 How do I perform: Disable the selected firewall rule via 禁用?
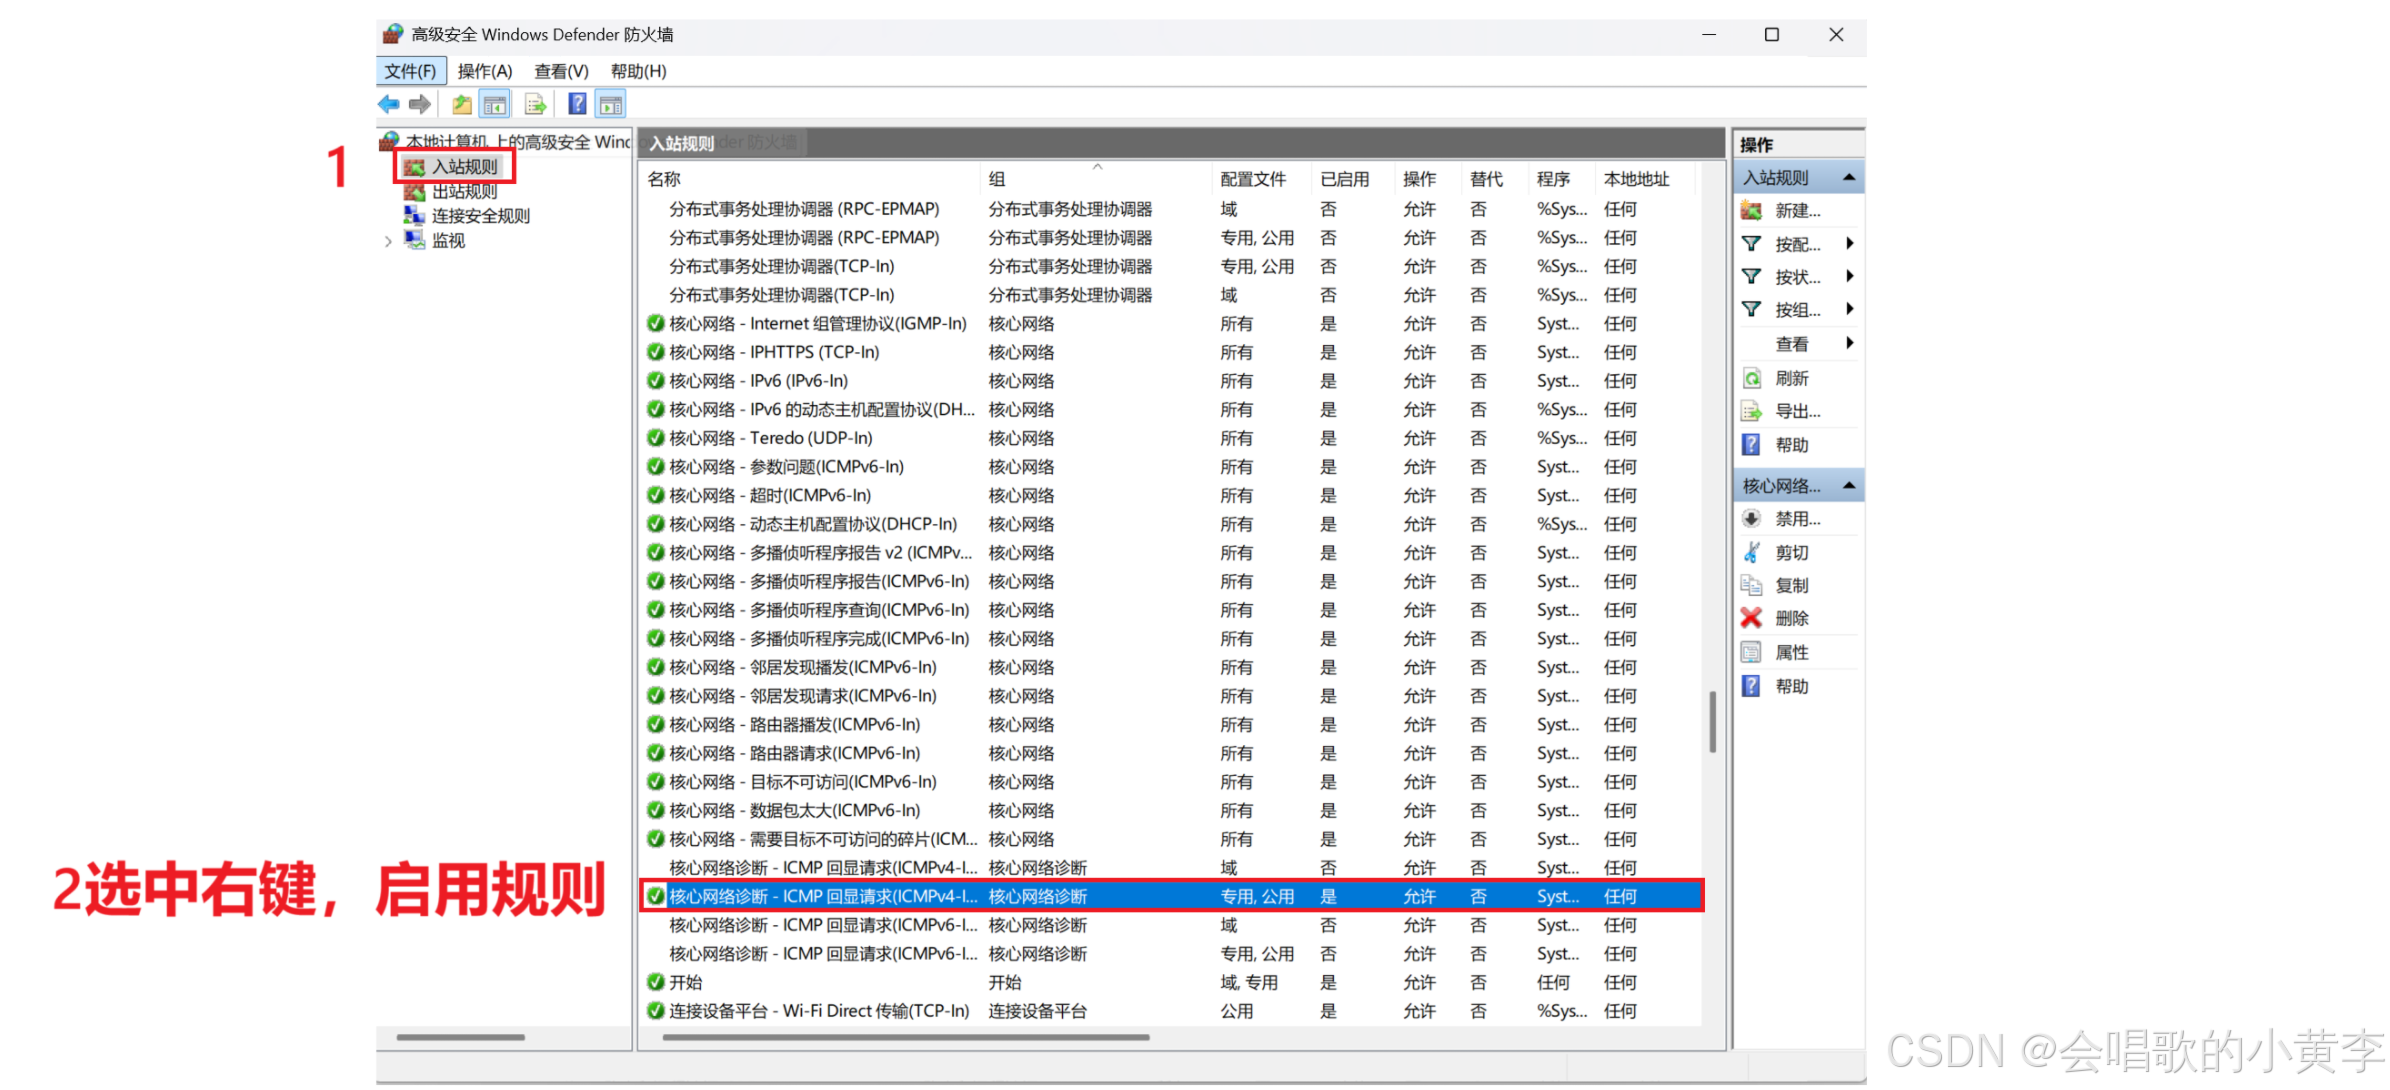pyautogui.click(x=1791, y=518)
